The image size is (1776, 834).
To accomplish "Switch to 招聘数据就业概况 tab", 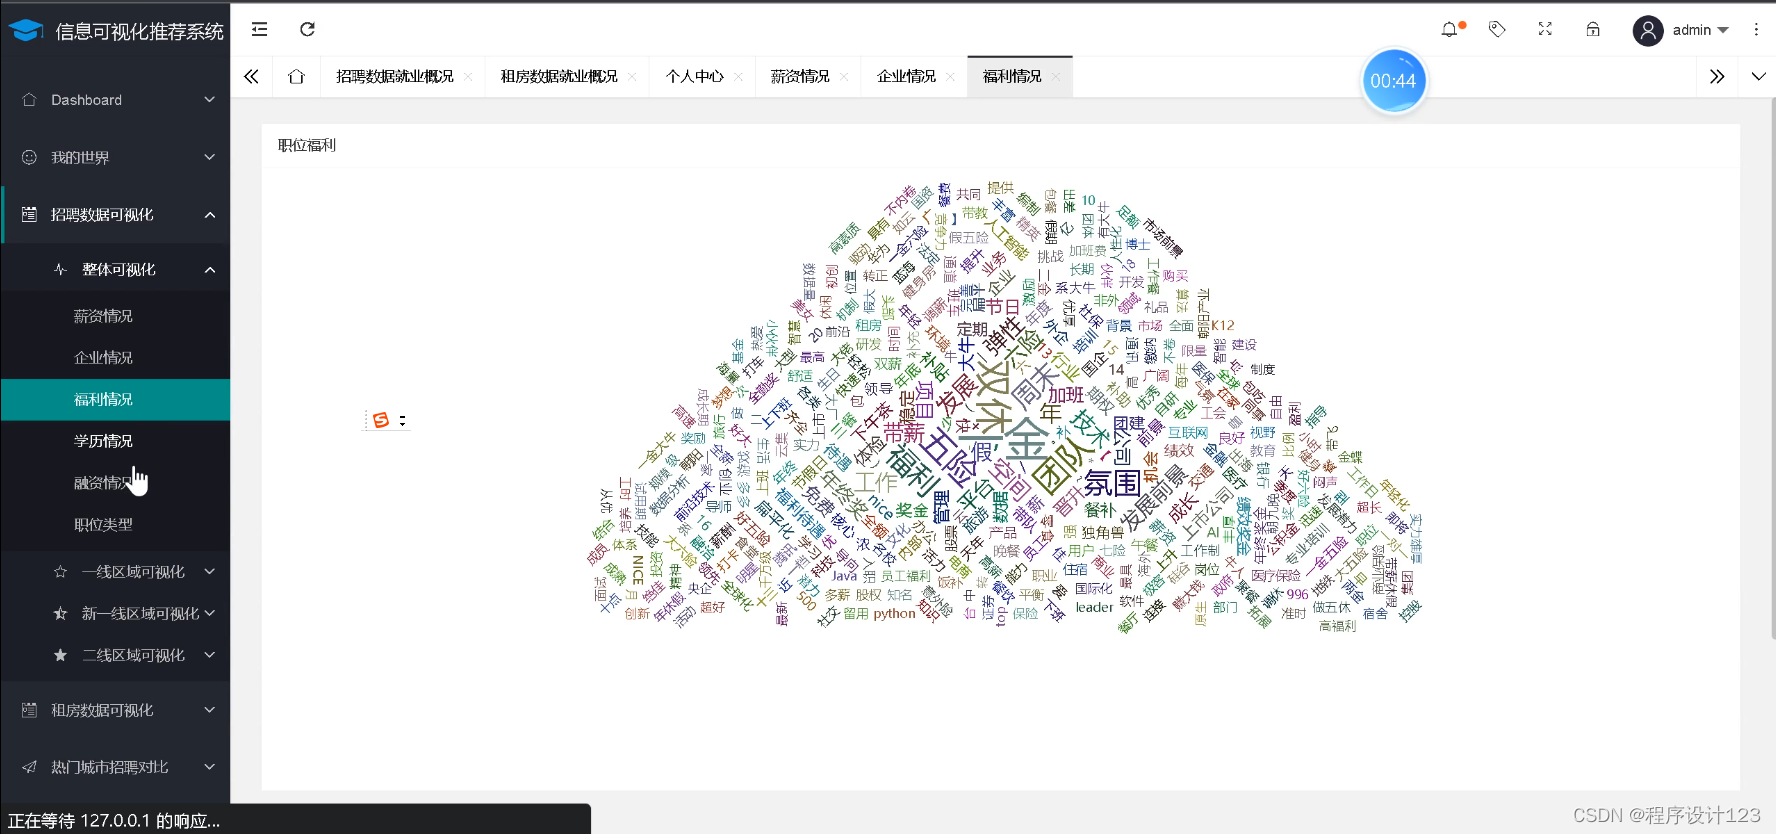I will click(394, 77).
